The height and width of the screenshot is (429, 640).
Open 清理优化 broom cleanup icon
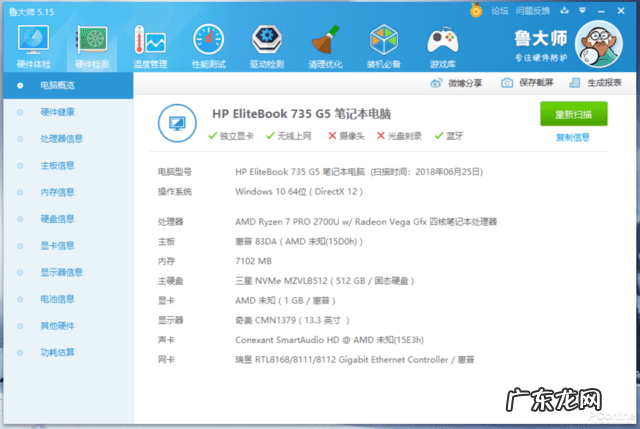[x=325, y=43]
